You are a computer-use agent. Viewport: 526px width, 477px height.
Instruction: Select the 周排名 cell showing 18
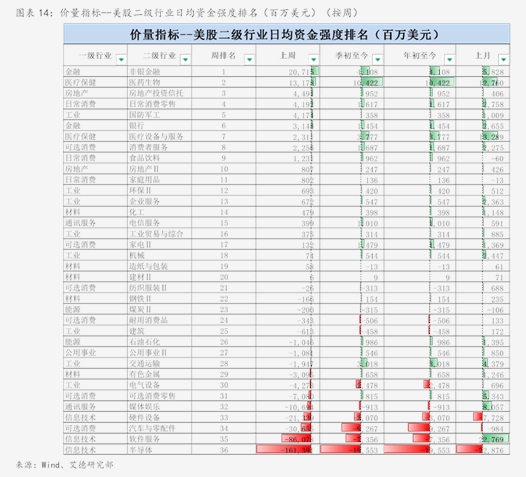tap(224, 255)
